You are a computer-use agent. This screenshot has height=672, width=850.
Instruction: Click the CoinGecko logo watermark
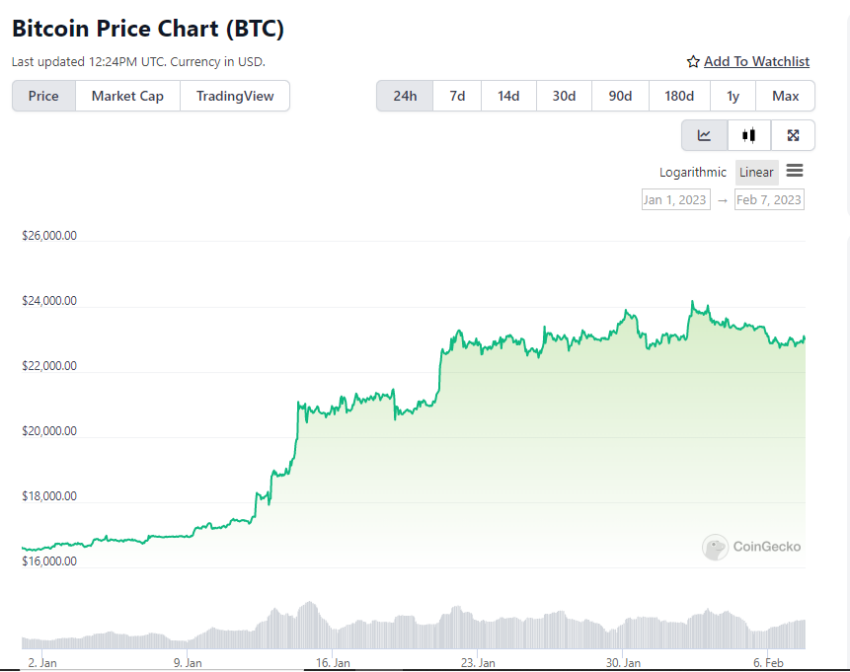point(751,547)
